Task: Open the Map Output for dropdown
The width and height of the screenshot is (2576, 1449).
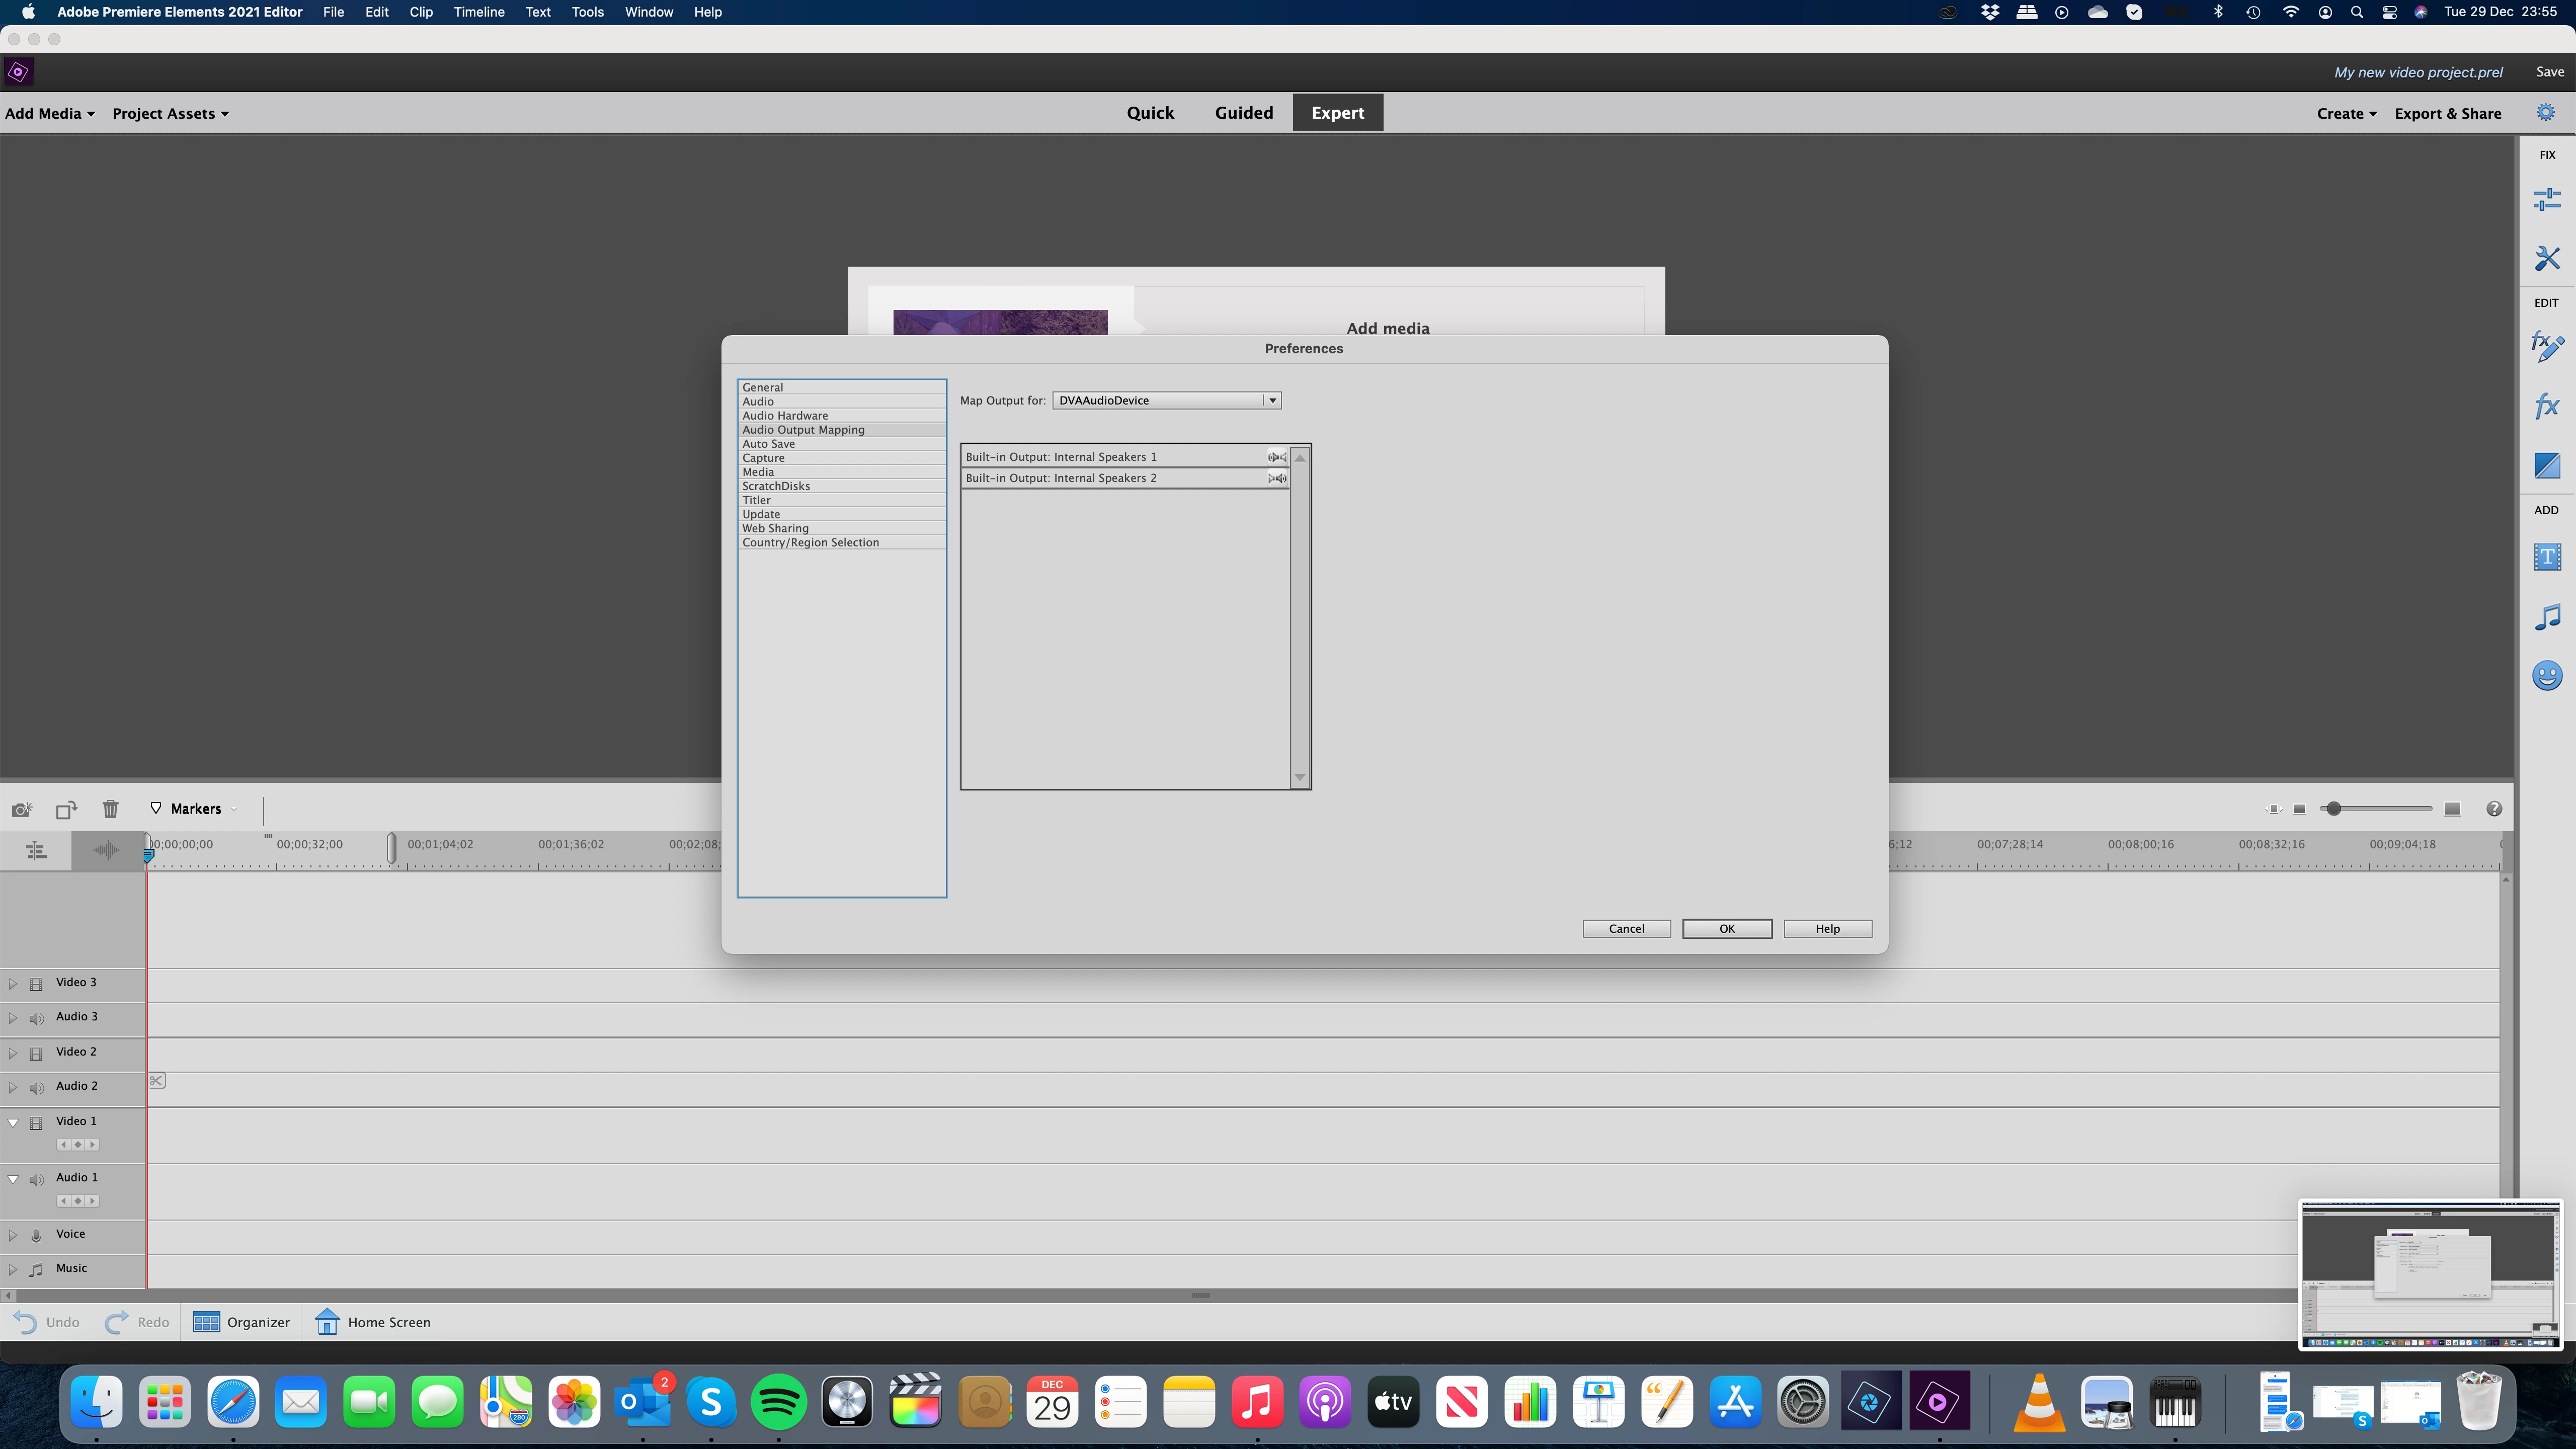Action: (x=1166, y=400)
